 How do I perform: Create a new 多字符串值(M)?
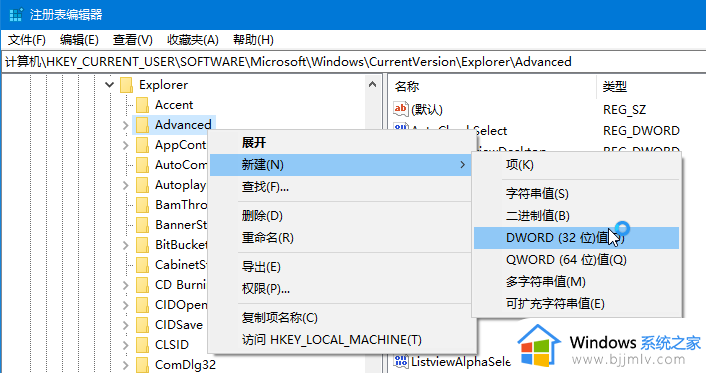coord(576,282)
